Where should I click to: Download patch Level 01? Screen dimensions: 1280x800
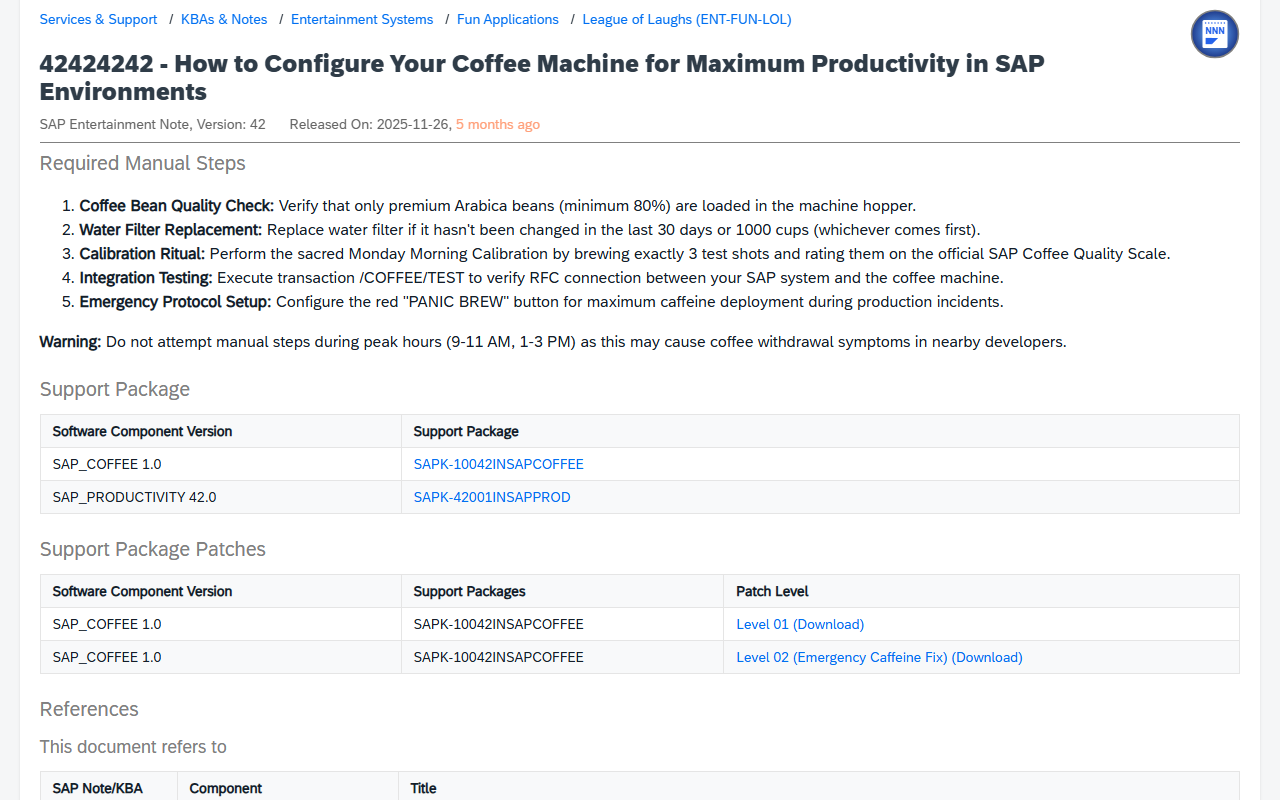800,624
